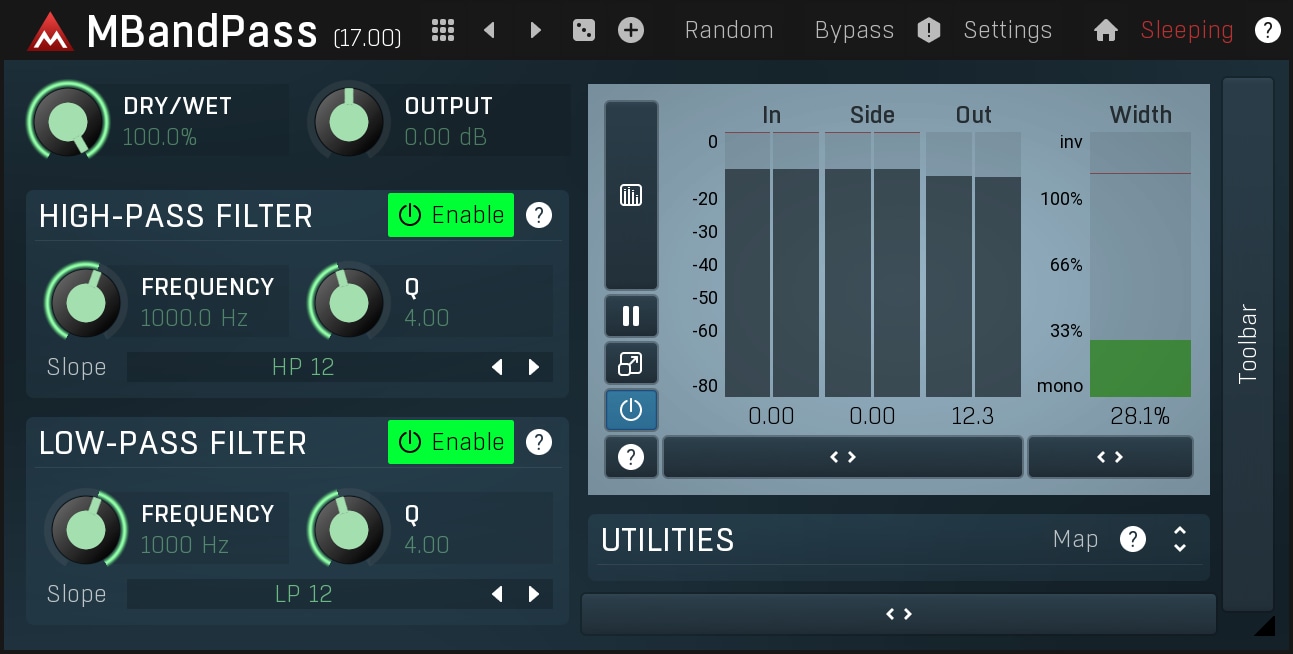Click the In meter label
The width and height of the screenshot is (1293, 654).
(772, 115)
